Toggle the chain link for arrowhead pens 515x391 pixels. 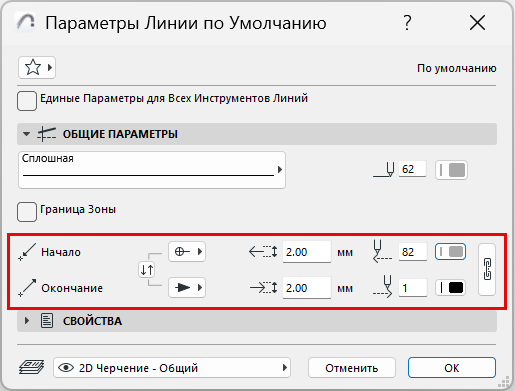pos(487,269)
